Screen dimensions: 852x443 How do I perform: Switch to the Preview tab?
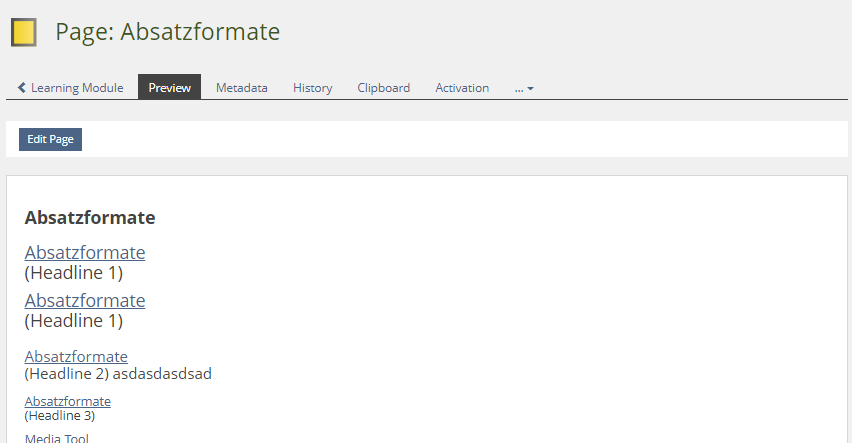coord(169,88)
